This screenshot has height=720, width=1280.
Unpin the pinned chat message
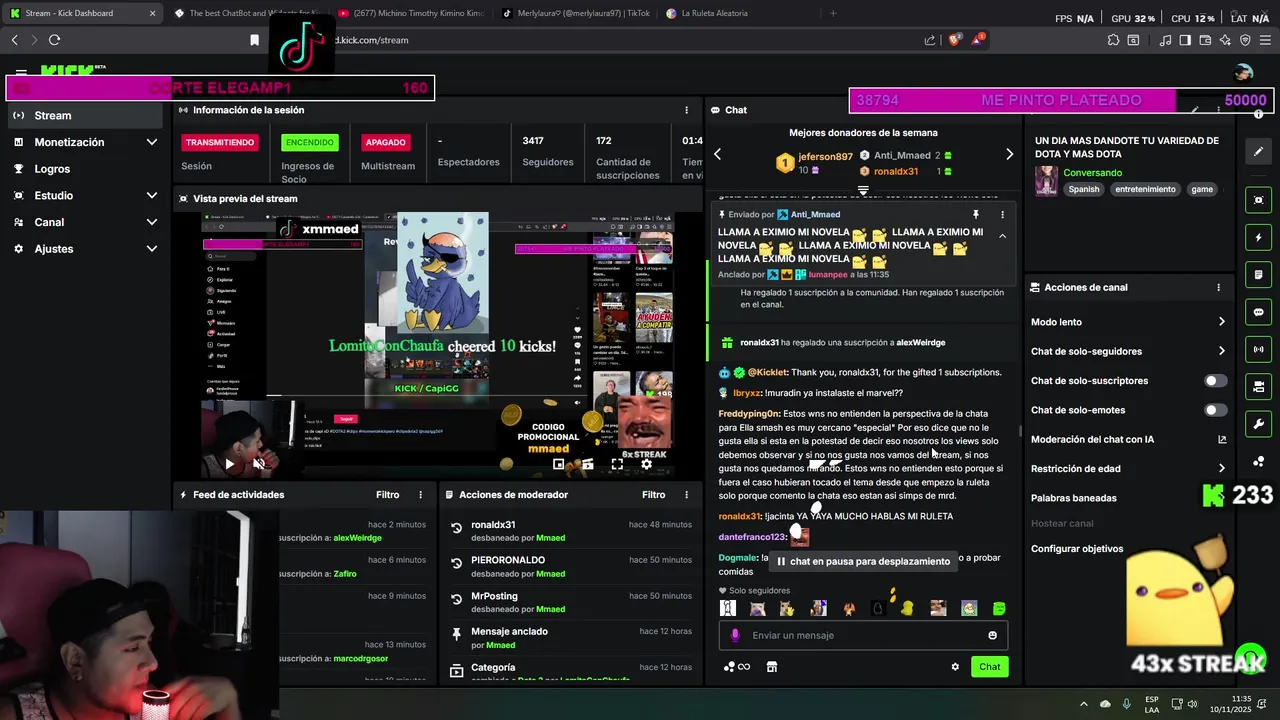click(976, 214)
